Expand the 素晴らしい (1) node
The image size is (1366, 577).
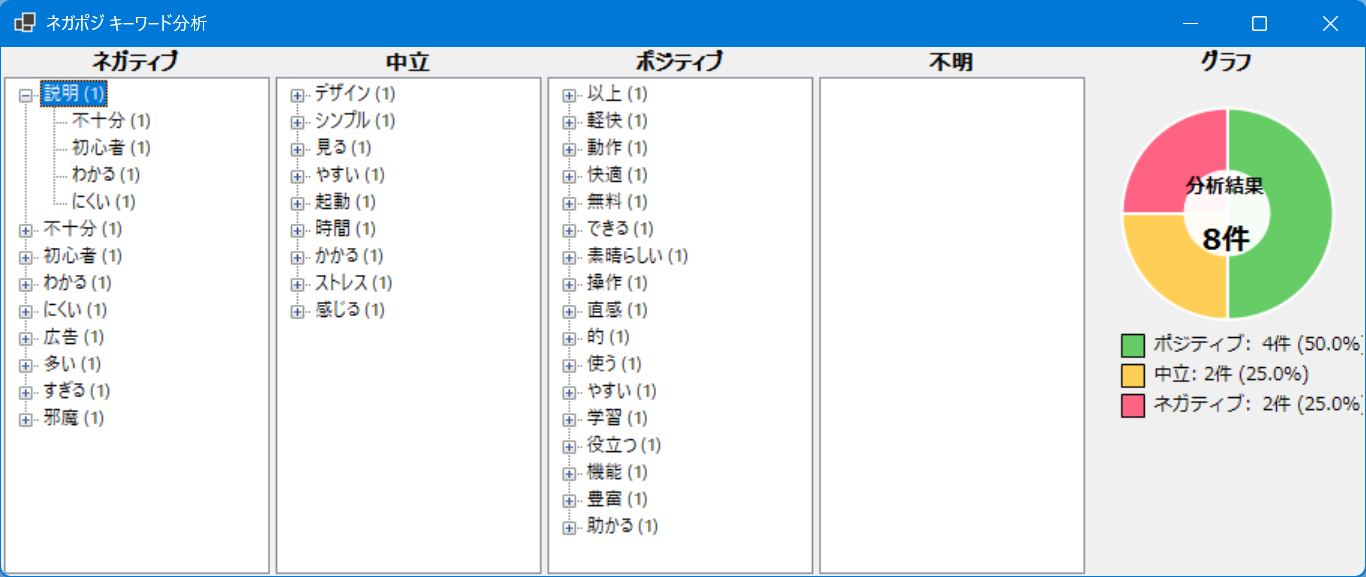pyautogui.click(x=569, y=257)
